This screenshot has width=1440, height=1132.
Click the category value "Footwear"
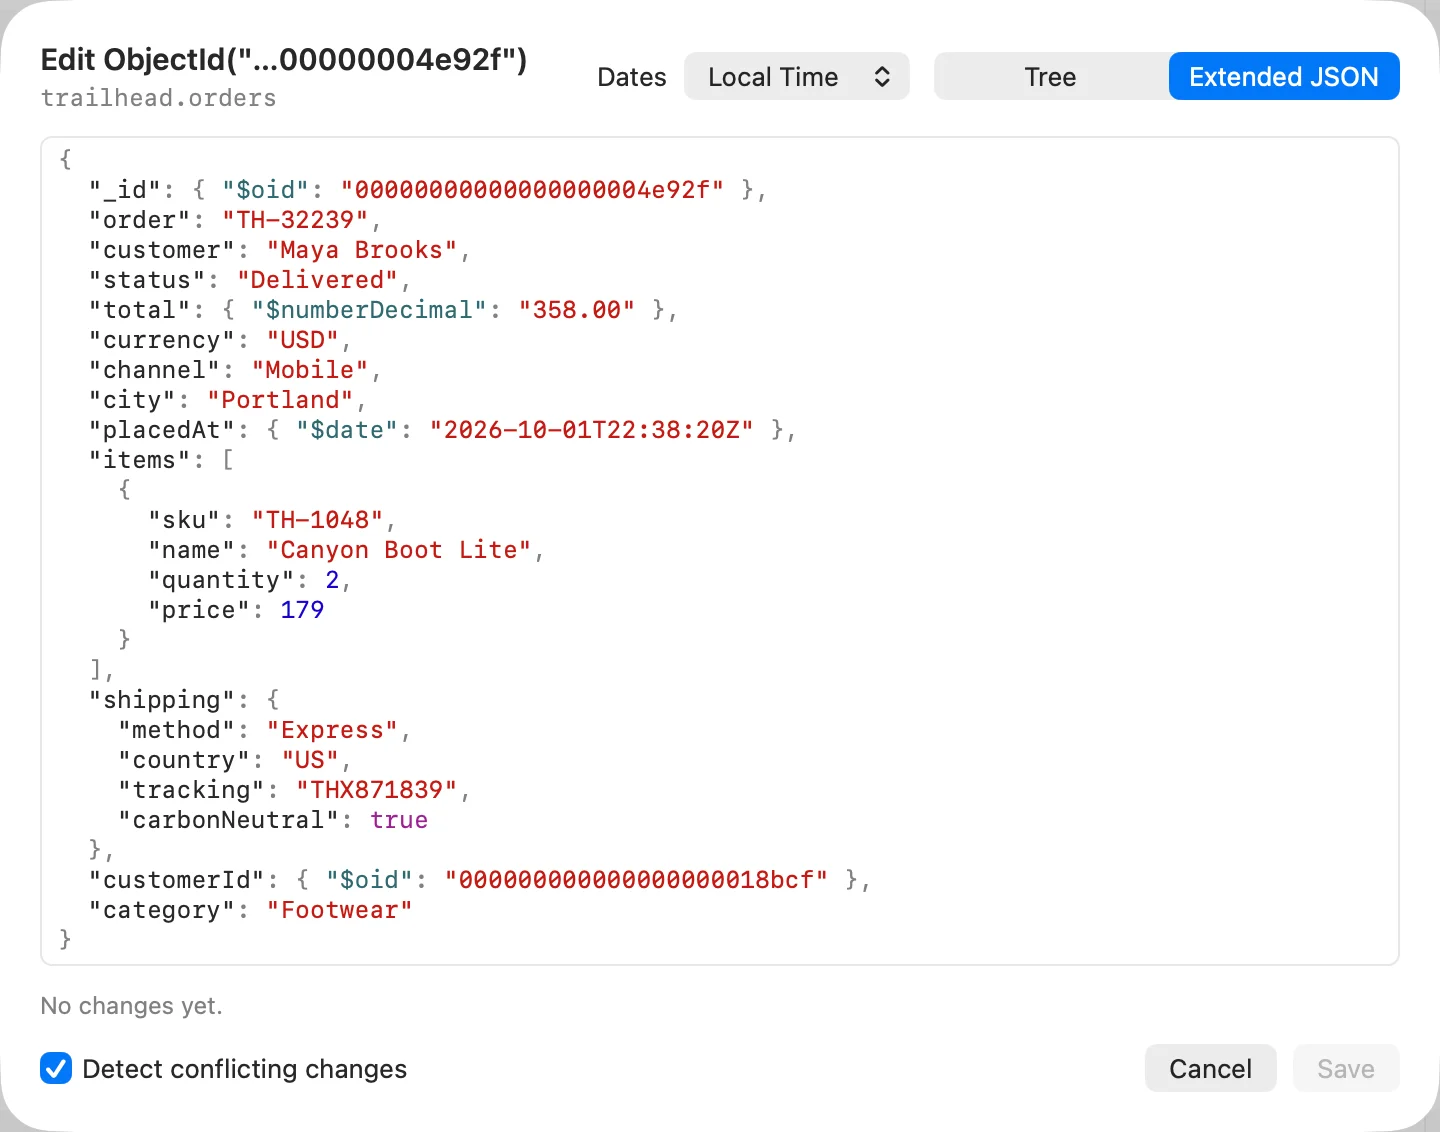tap(339, 910)
